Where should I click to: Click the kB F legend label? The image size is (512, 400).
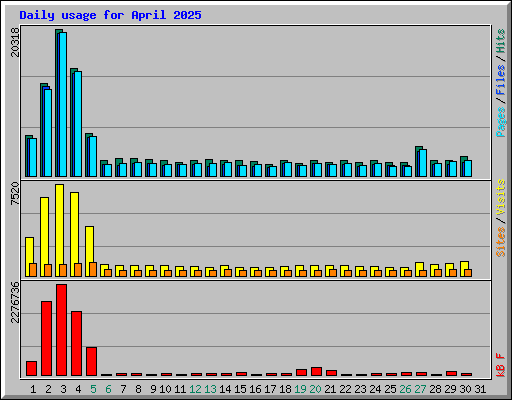click(501, 365)
